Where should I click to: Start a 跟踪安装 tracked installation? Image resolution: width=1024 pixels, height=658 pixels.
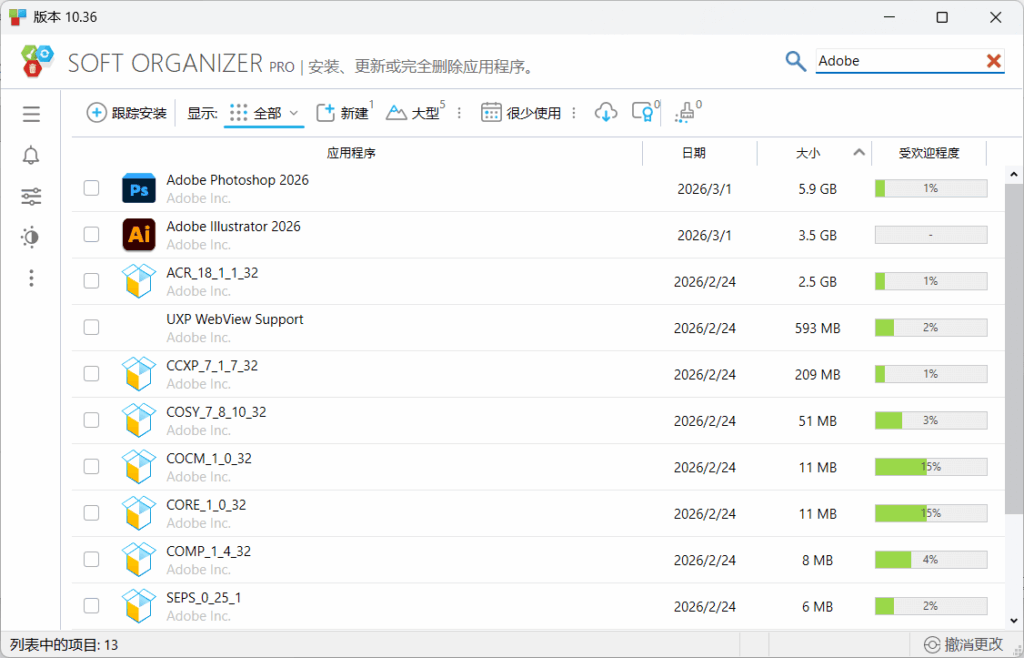[125, 113]
